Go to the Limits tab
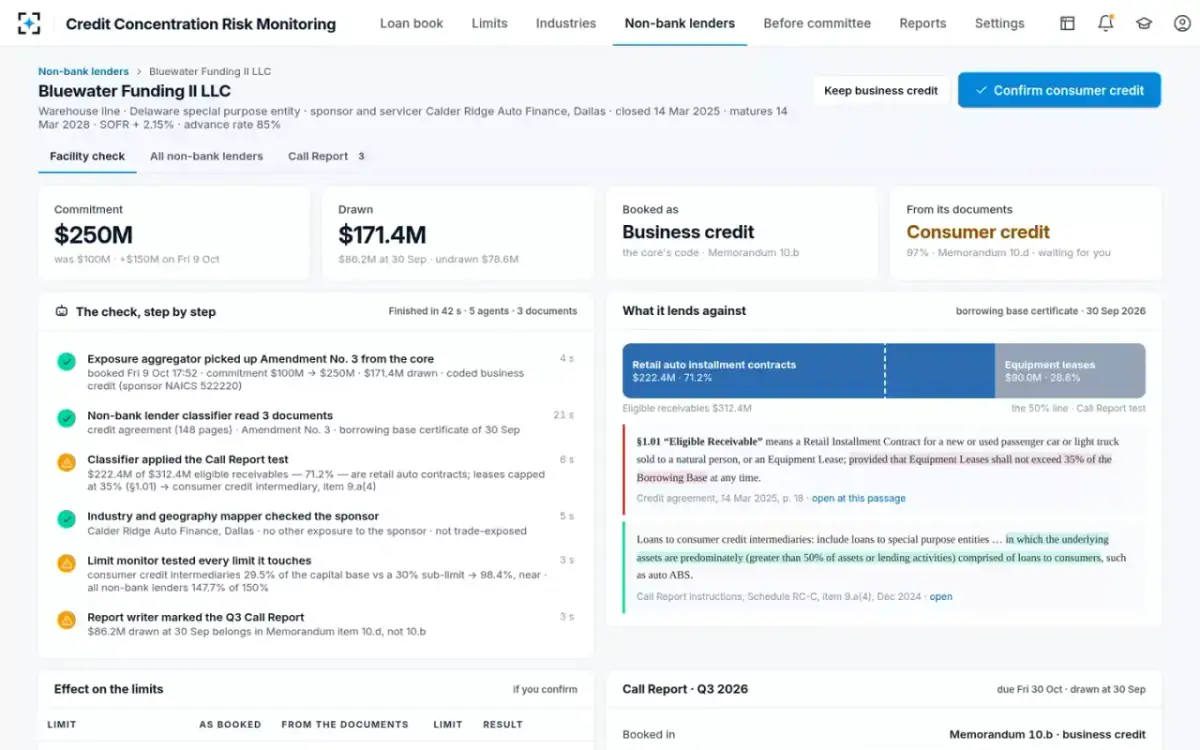This screenshot has width=1200, height=750. click(x=489, y=23)
